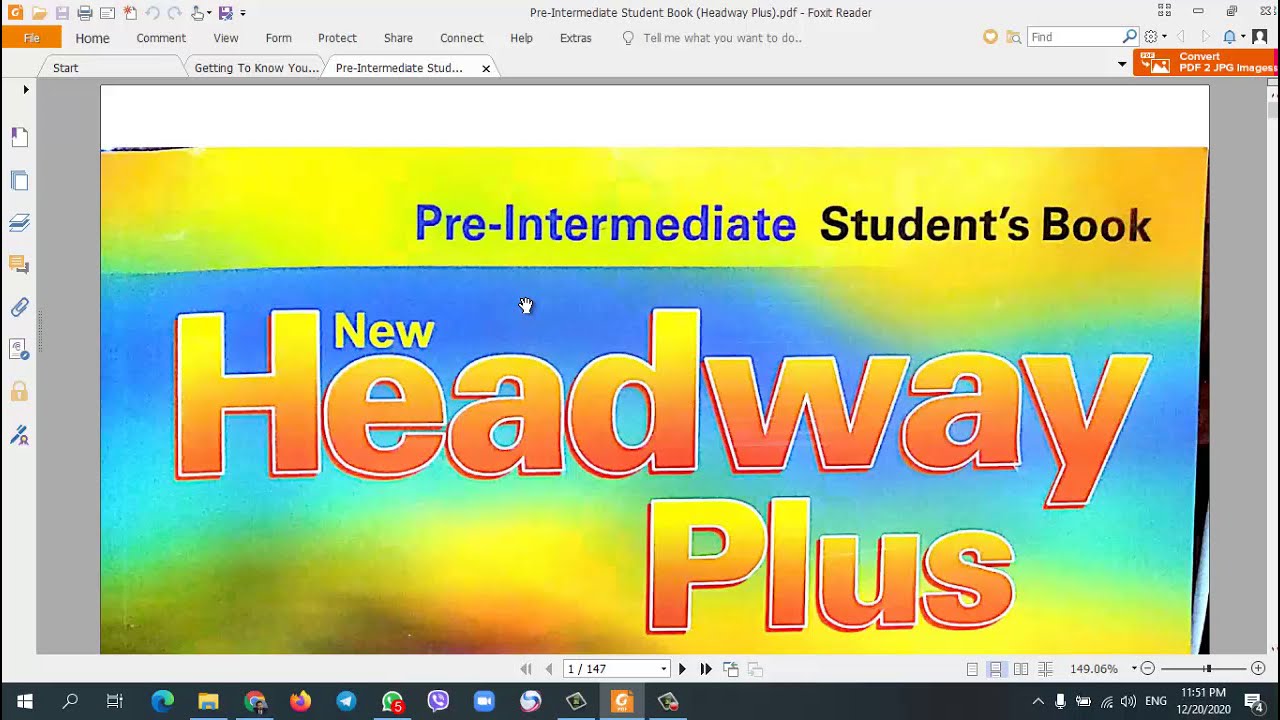Click the Save icon in quick access toolbar
1280x720 pixels.
(62, 13)
